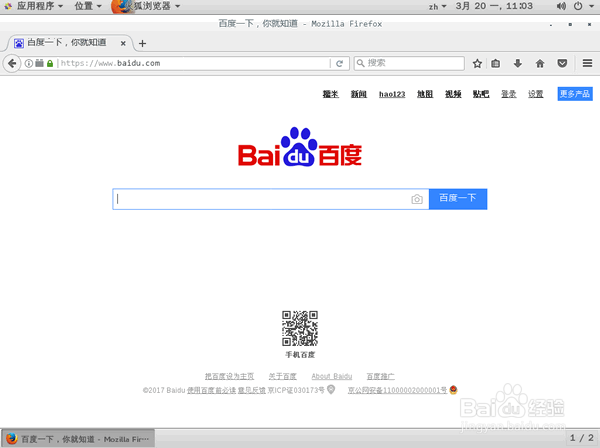The image size is (600, 448).
Task: Click the 京公网安备 registration number link
Action: click(x=397, y=390)
